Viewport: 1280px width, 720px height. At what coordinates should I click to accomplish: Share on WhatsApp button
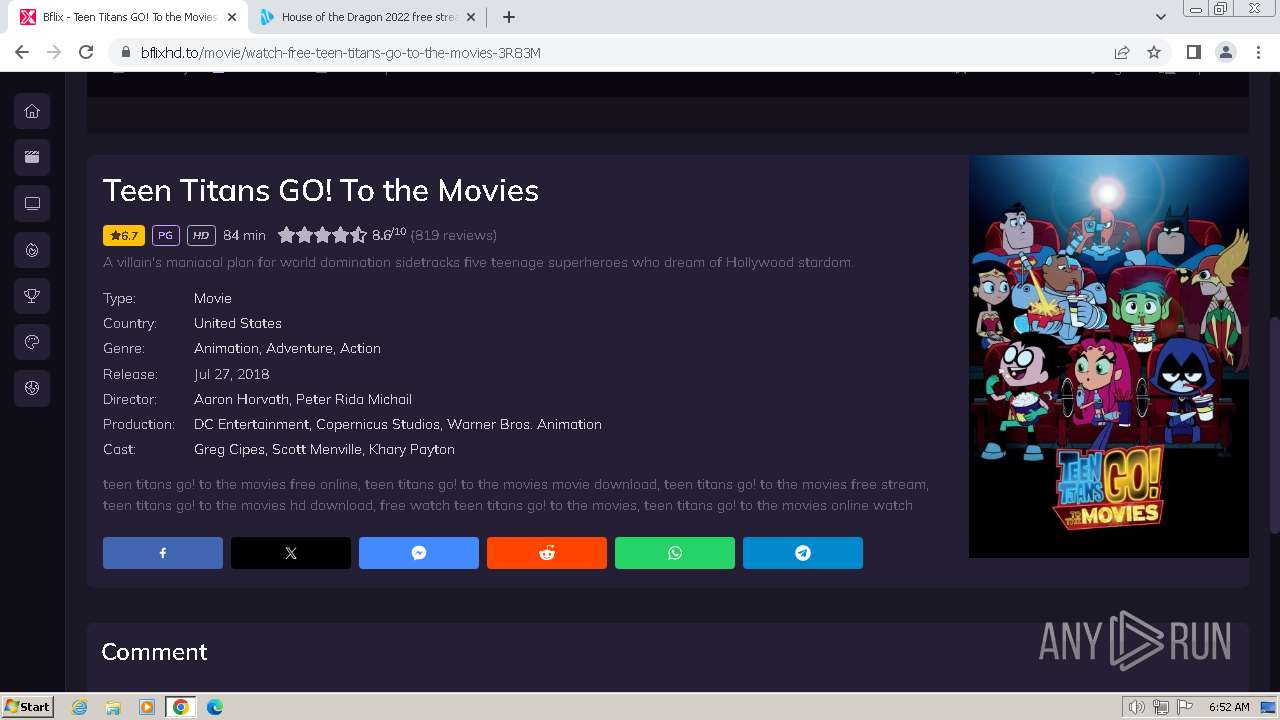pyautogui.click(x=675, y=553)
